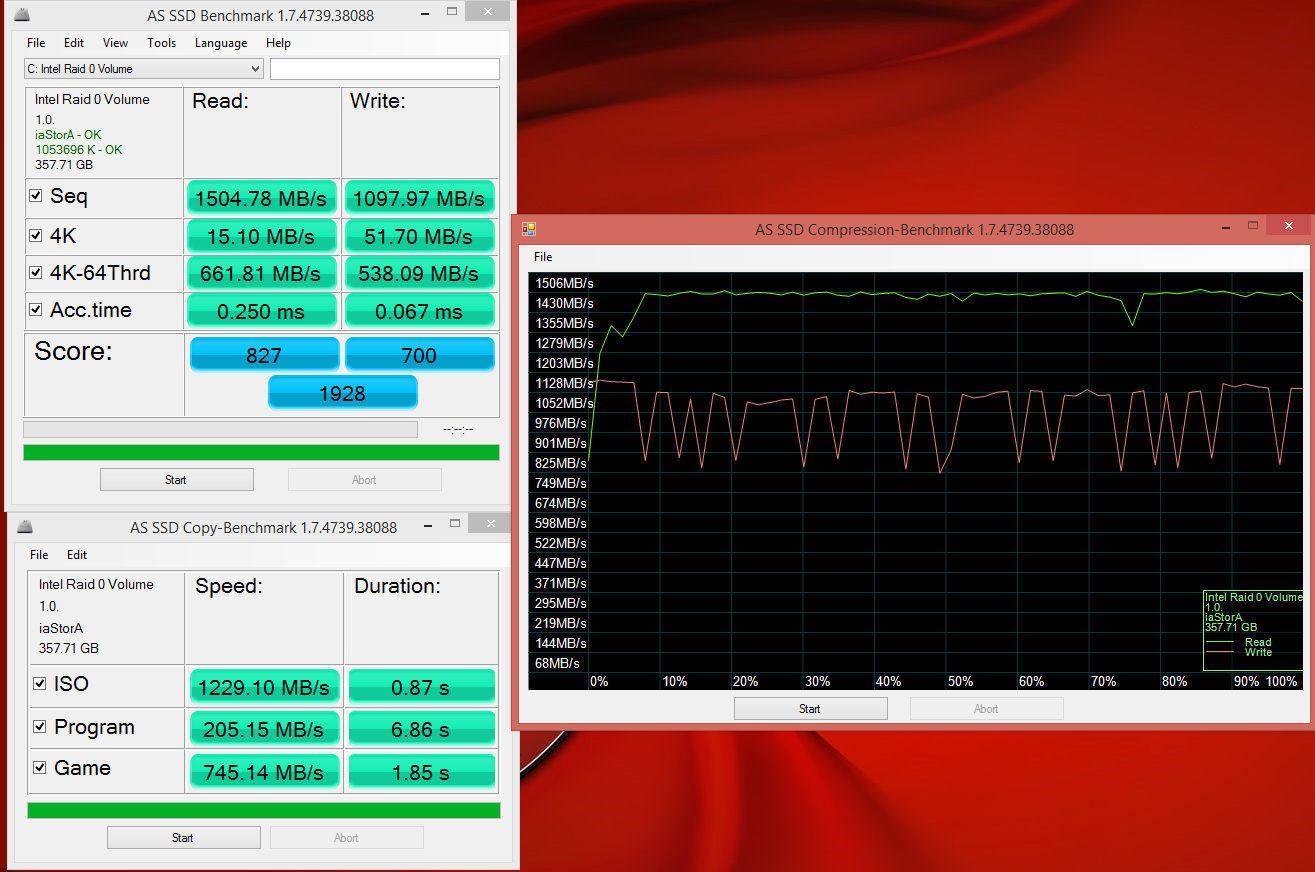Minimize the Copy-Benchmark window
Image resolution: width=1315 pixels, height=872 pixels.
pyautogui.click(x=423, y=525)
